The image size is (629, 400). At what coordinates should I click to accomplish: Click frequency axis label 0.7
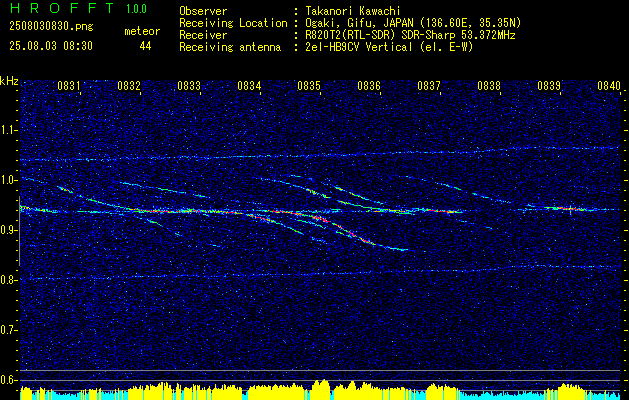click(9, 330)
